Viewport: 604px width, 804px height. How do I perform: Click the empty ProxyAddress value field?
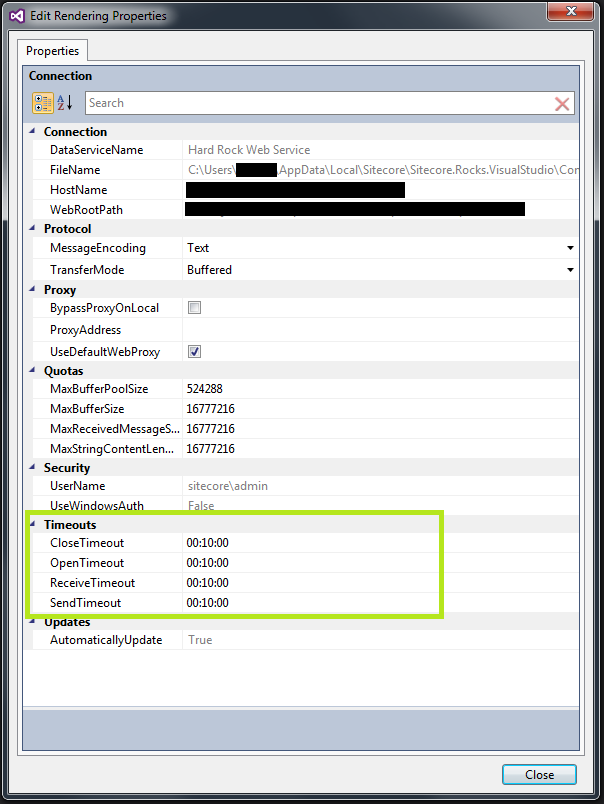coord(380,330)
